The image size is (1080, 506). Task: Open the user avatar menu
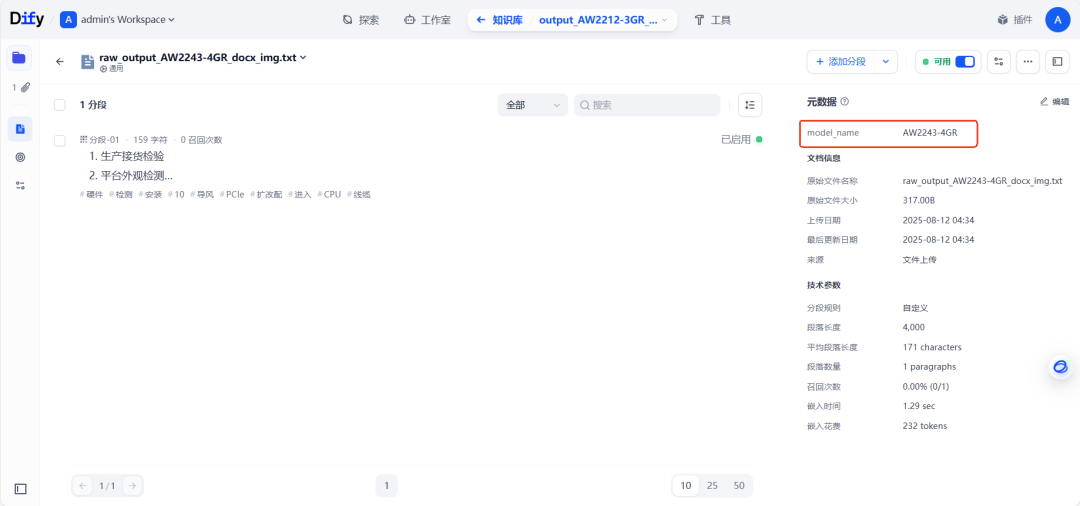pos(1057,20)
